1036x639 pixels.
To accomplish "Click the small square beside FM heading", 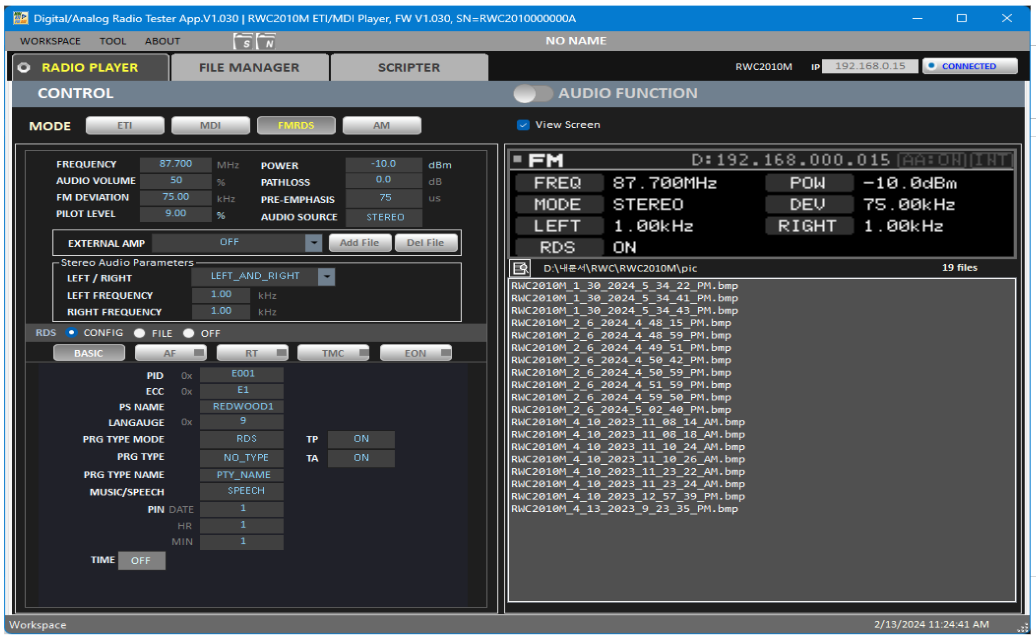I will (518, 160).
